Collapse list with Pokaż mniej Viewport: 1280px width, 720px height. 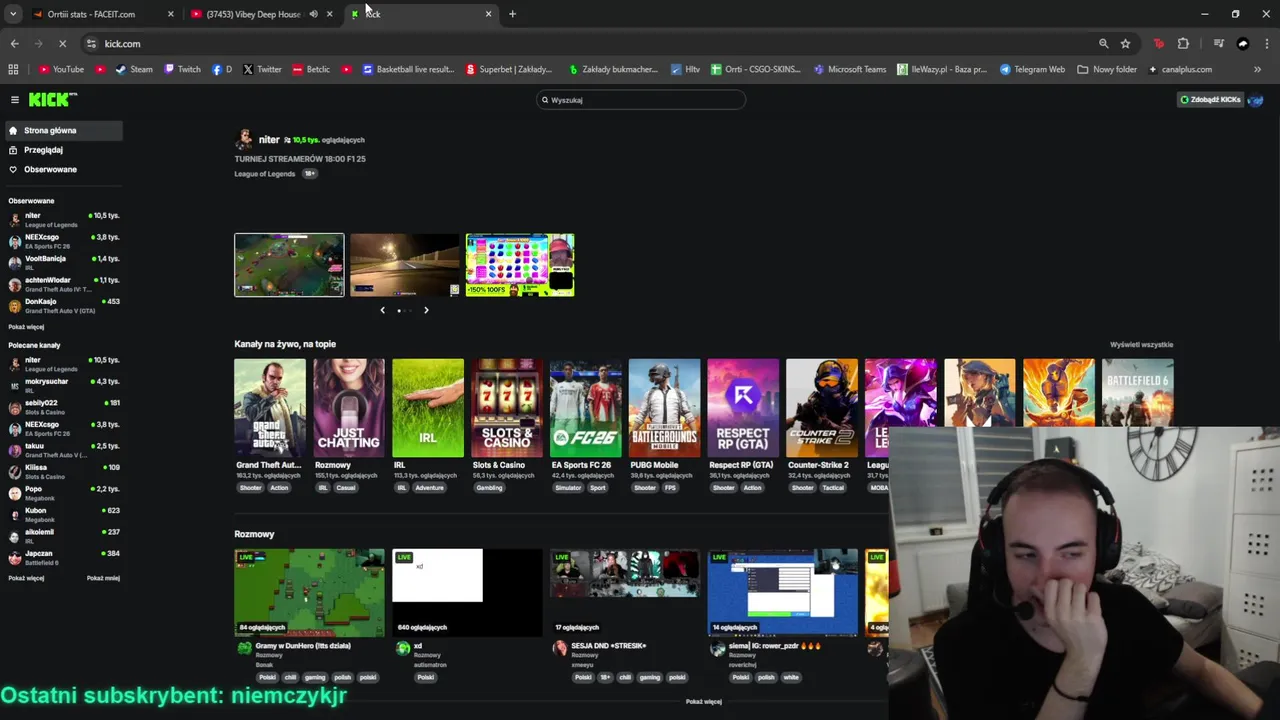[103, 578]
